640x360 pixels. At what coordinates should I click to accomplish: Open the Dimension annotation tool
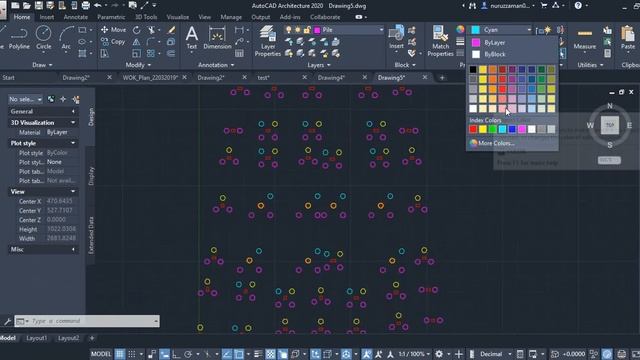pos(217,38)
